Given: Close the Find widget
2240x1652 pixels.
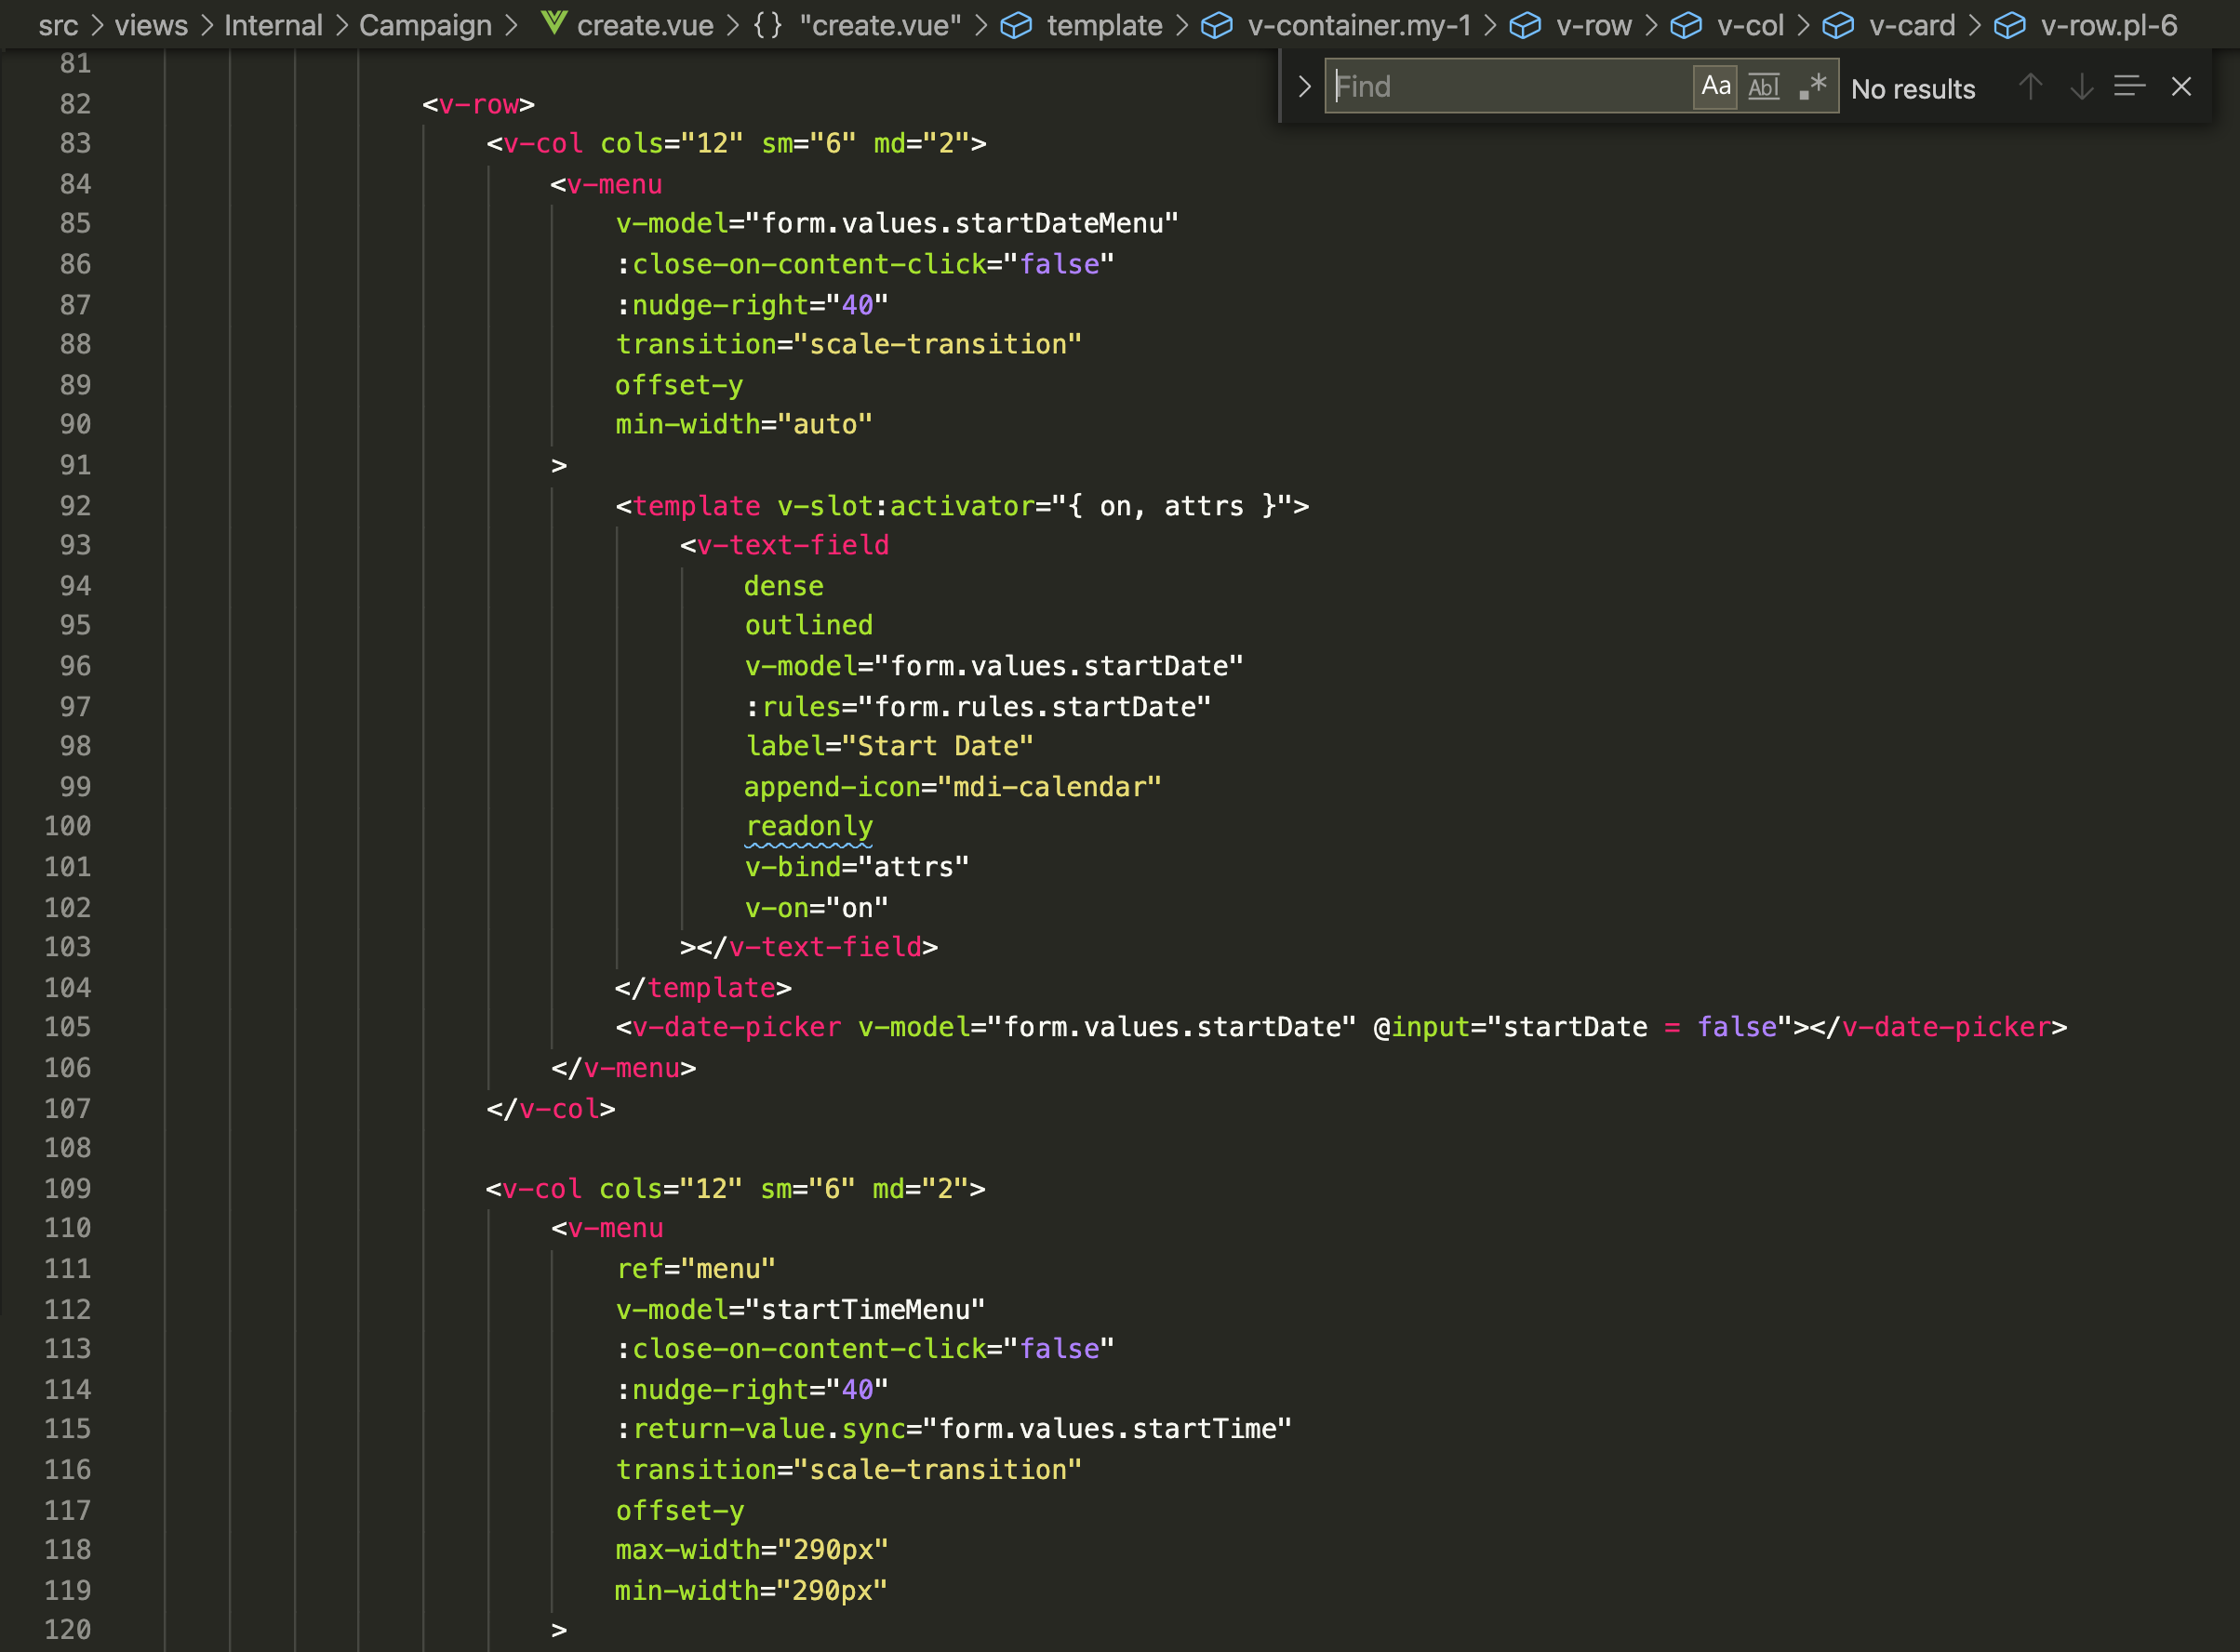Looking at the screenshot, I should click(2182, 87).
